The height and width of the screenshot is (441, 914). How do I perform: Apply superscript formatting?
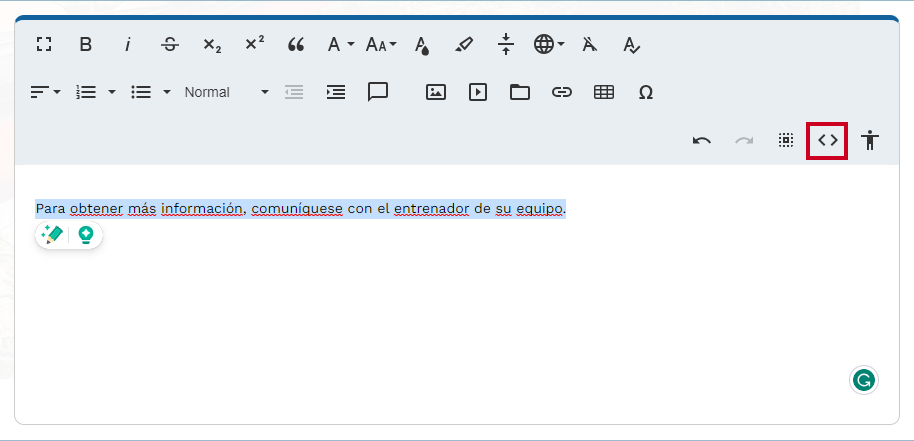click(x=254, y=44)
